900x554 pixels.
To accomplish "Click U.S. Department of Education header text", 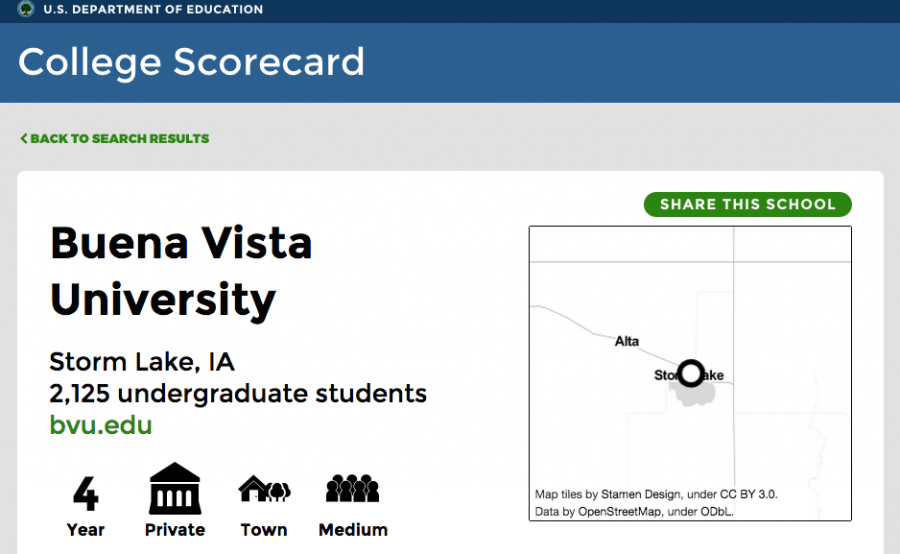I will pos(153,9).
